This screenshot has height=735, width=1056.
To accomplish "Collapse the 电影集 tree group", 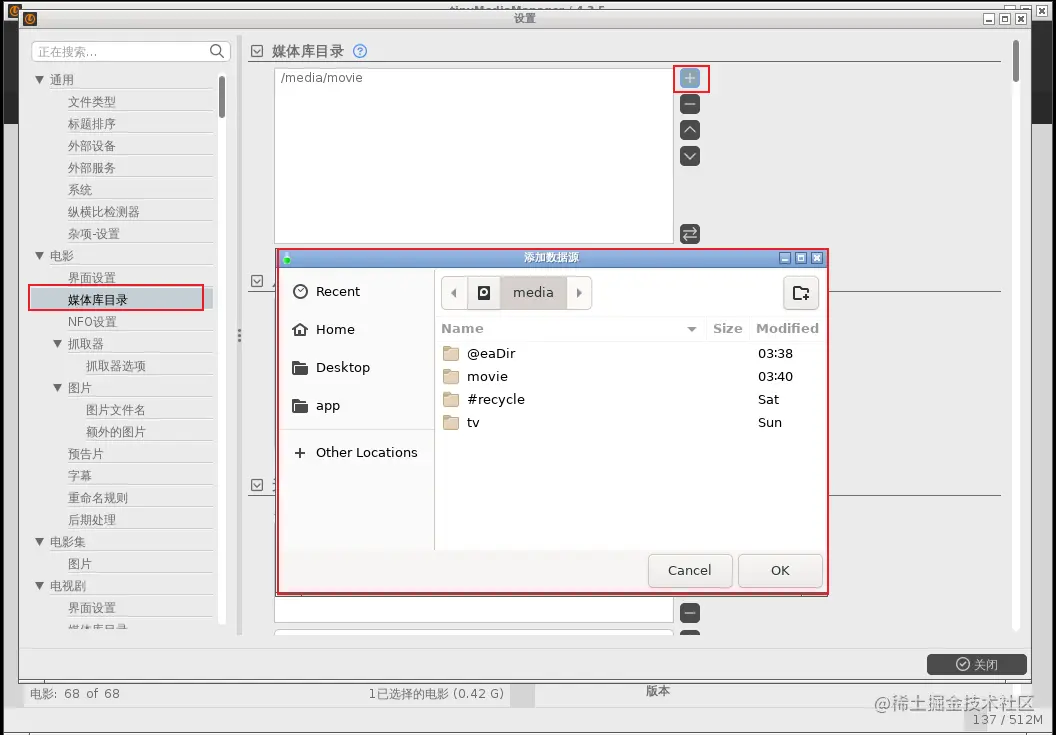I will (x=40, y=542).
